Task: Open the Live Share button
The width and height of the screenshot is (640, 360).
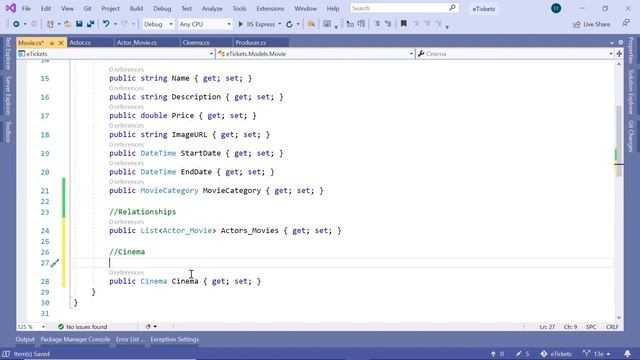Action: 591,24
